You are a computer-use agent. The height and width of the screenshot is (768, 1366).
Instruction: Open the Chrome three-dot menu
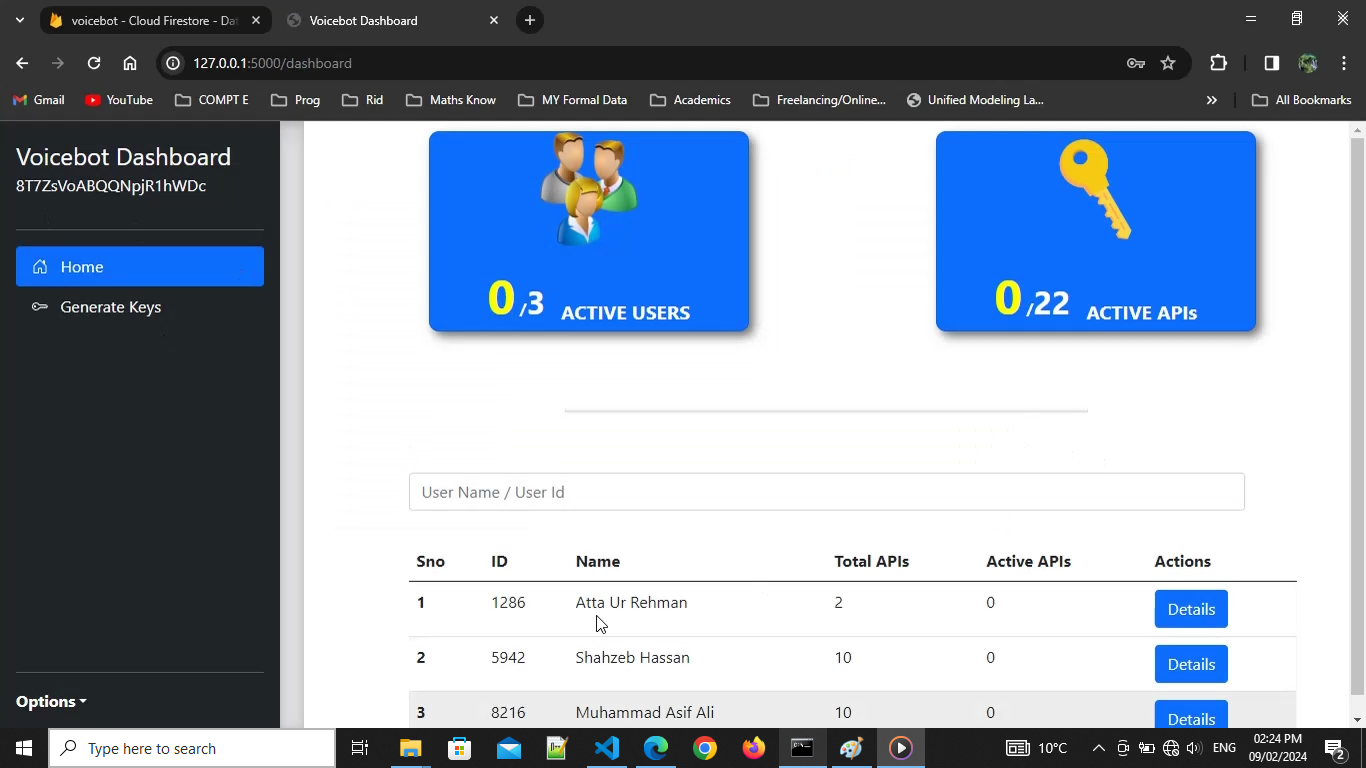tap(1344, 63)
